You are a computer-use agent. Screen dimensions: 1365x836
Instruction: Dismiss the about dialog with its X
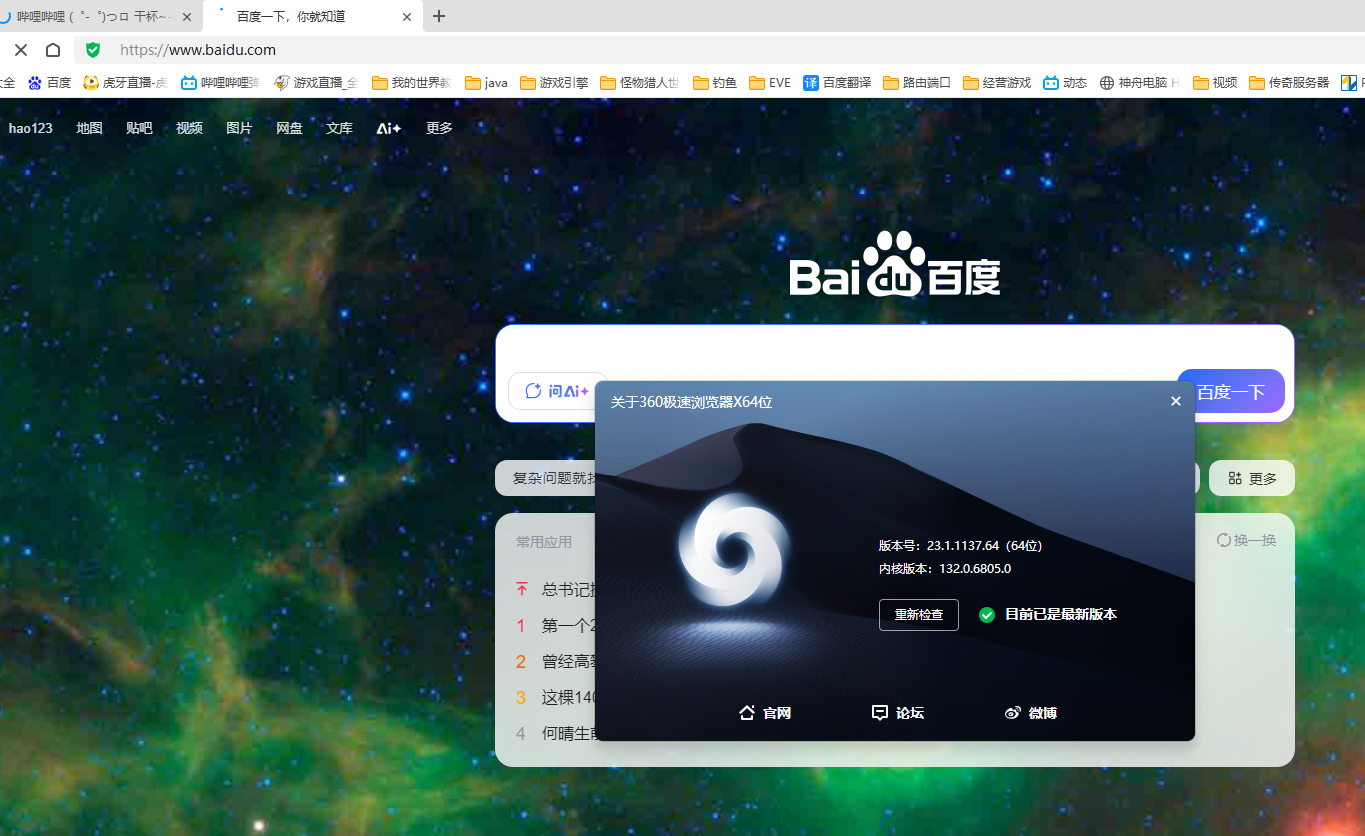click(x=1175, y=400)
